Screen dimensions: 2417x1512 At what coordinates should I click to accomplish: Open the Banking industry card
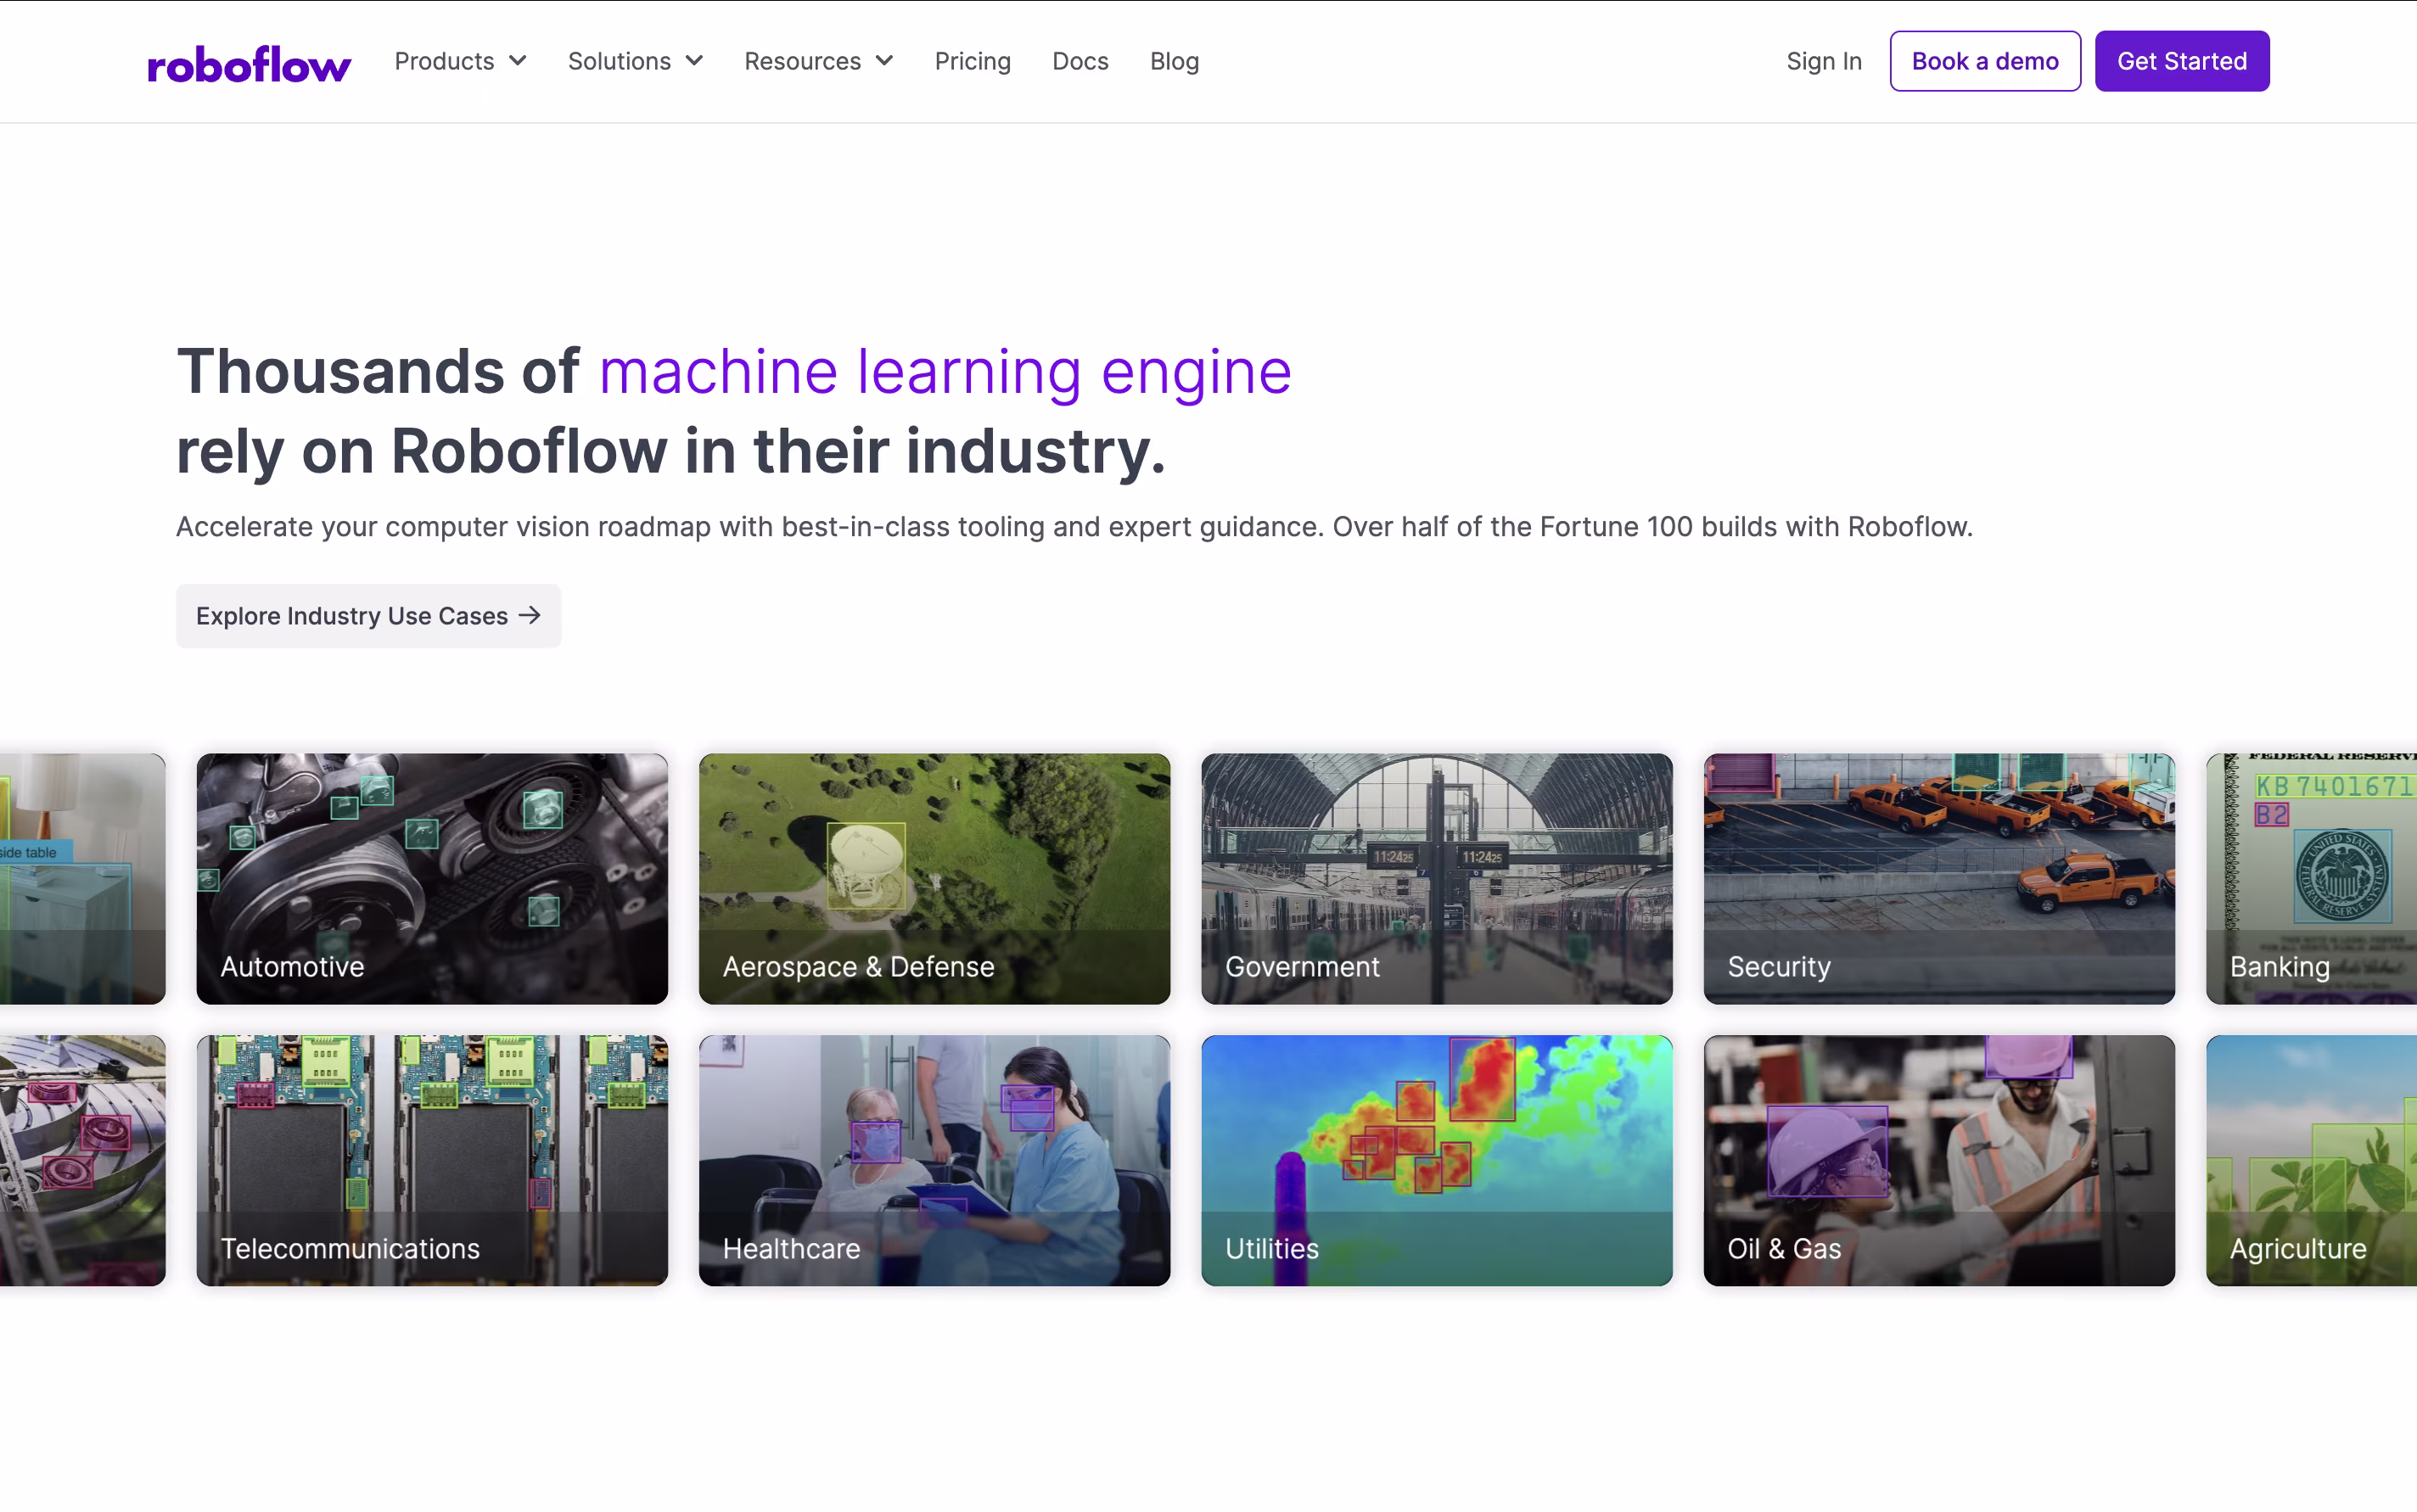[x=2311, y=879]
